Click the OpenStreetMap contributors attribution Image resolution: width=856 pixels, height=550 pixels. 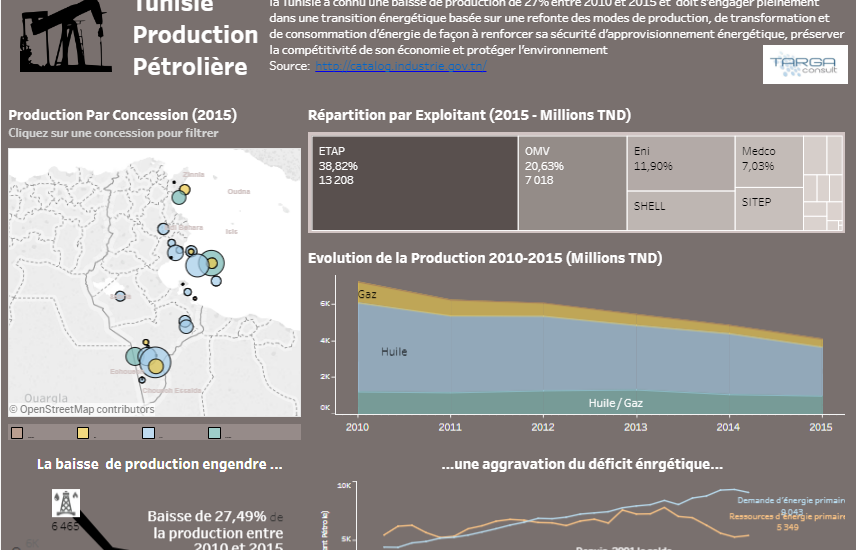click(x=82, y=409)
